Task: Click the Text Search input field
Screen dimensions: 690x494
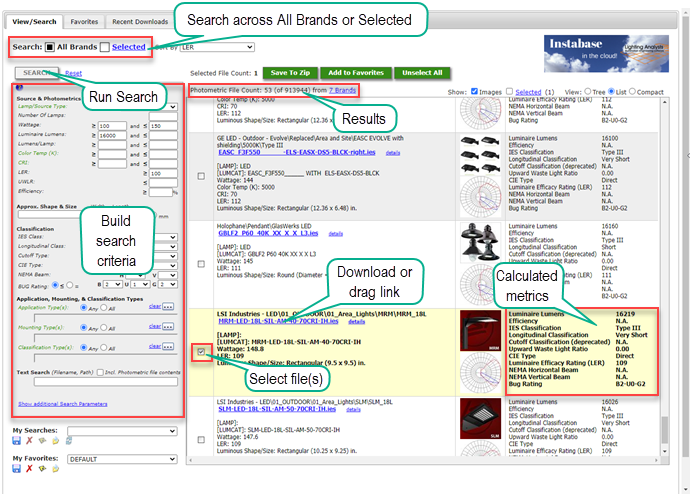Action: [106, 381]
